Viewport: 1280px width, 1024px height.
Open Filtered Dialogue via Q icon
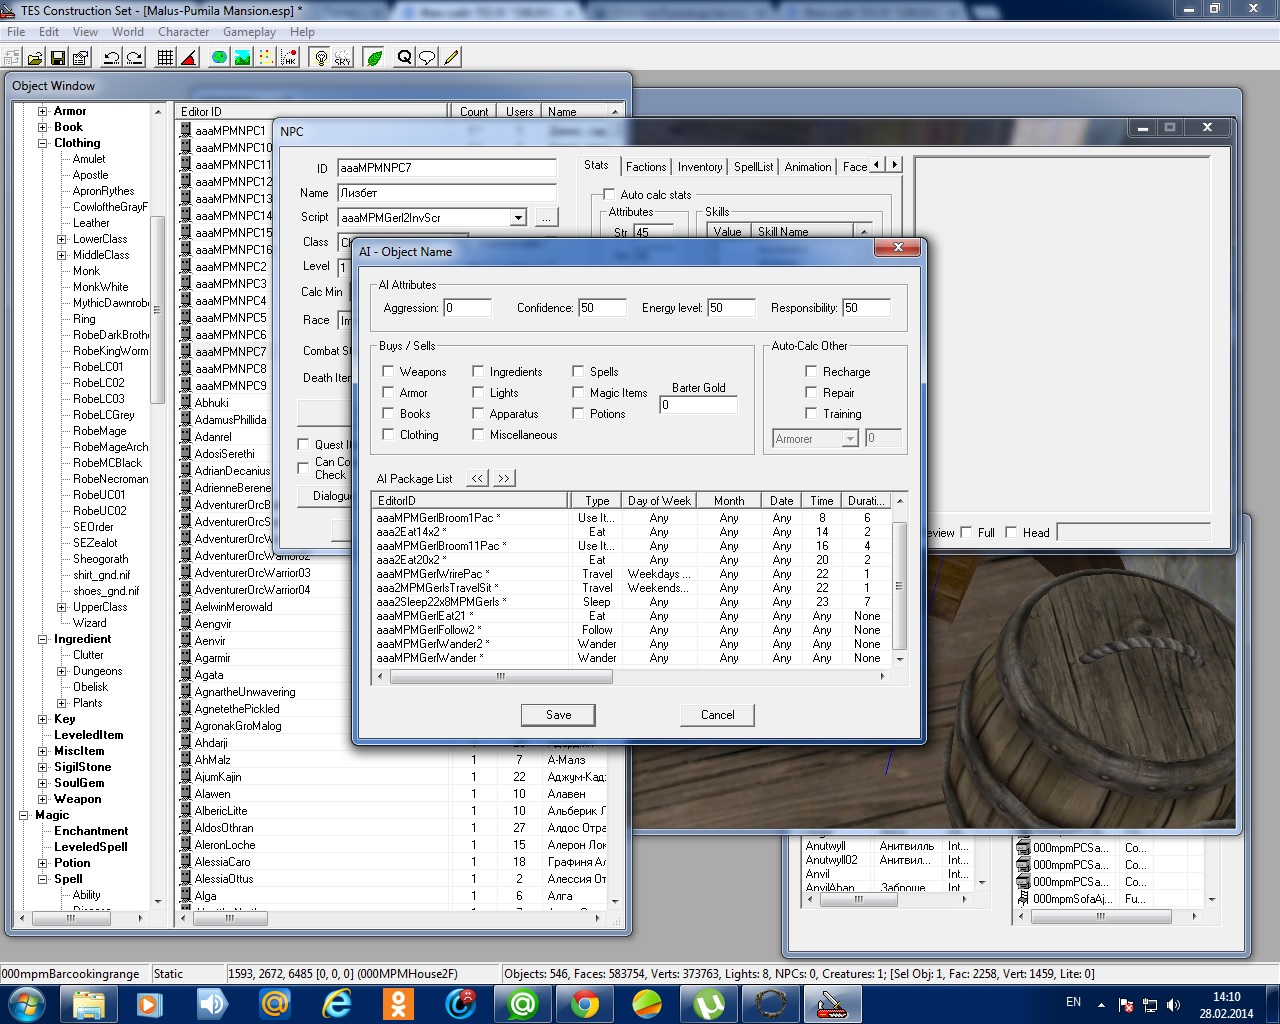404,58
